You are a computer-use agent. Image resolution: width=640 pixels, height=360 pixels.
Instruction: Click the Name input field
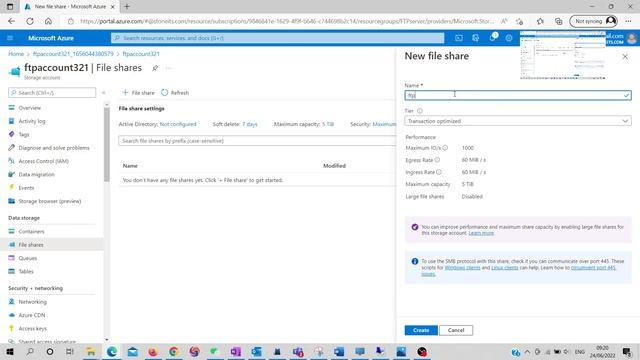point(518,95)
